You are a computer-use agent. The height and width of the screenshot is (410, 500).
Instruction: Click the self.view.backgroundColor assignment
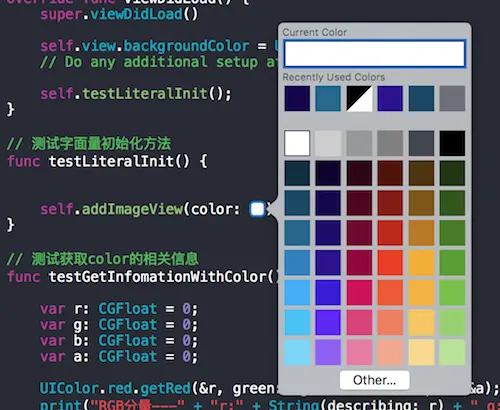[158, 46]
